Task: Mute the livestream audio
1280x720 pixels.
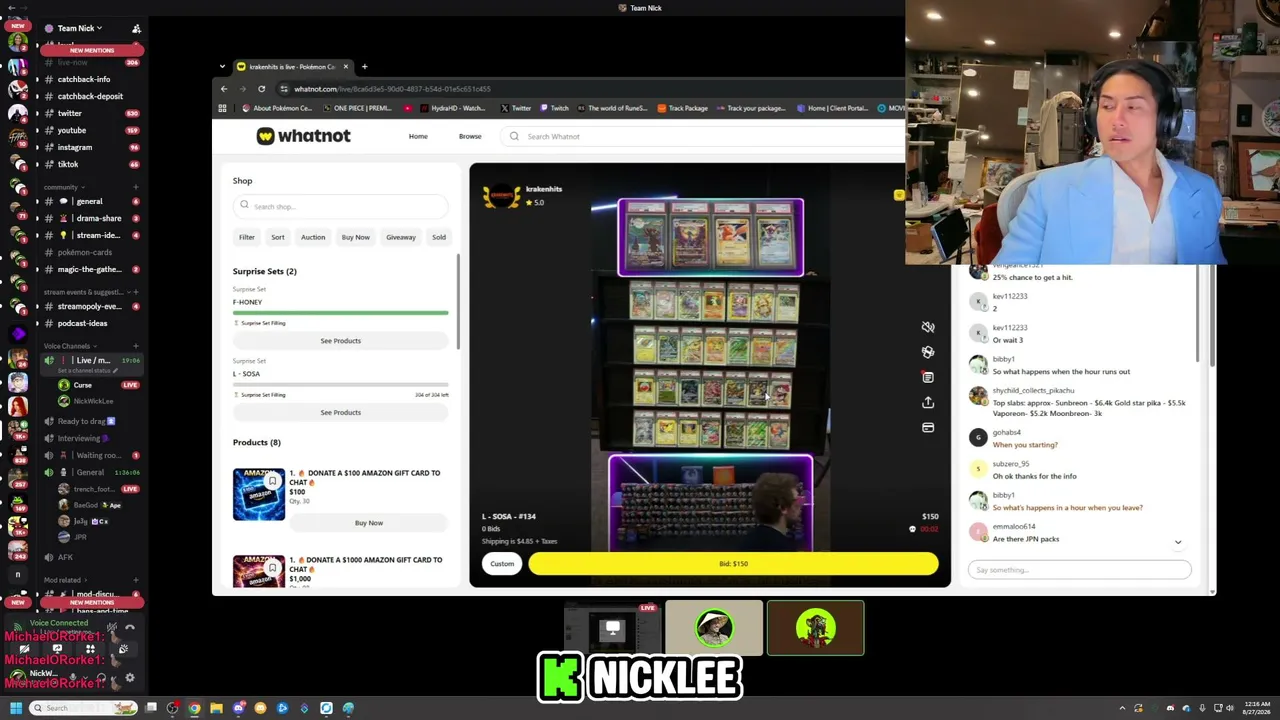Action: coord(928,327)
